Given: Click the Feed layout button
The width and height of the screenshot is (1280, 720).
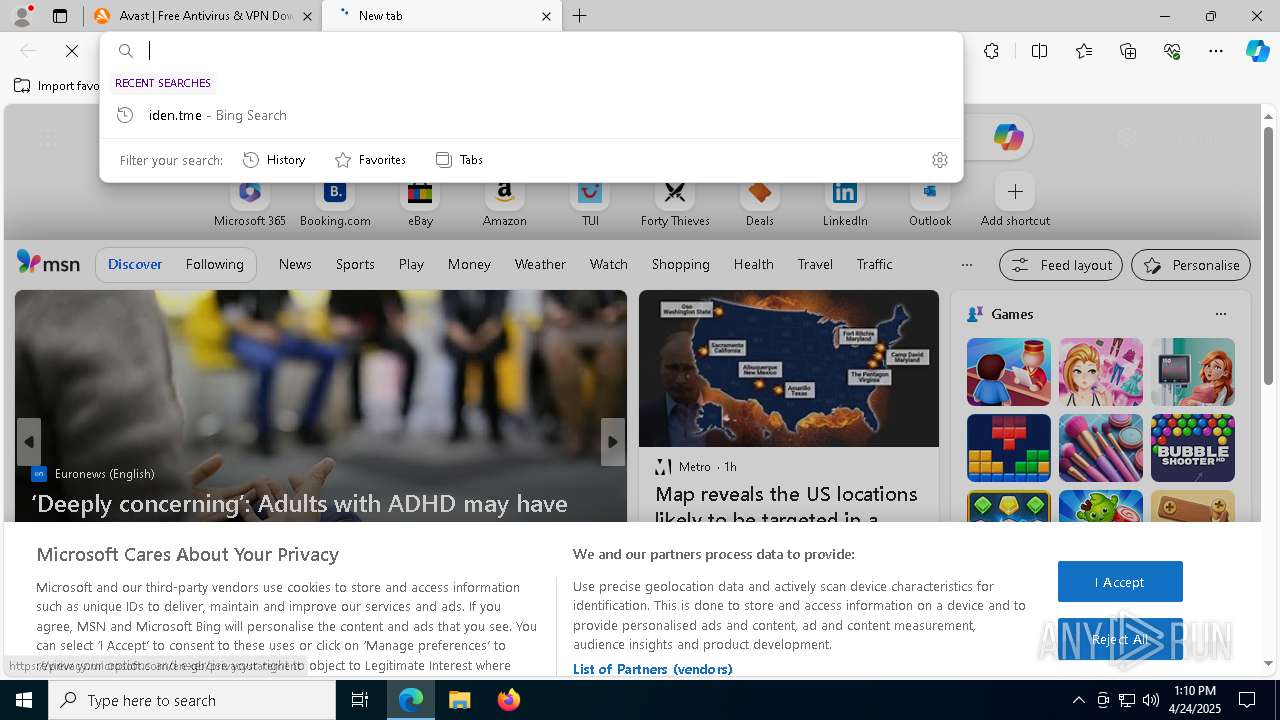Looking at the screenshot, I should pyautogui.click(x=1060, y=265).
